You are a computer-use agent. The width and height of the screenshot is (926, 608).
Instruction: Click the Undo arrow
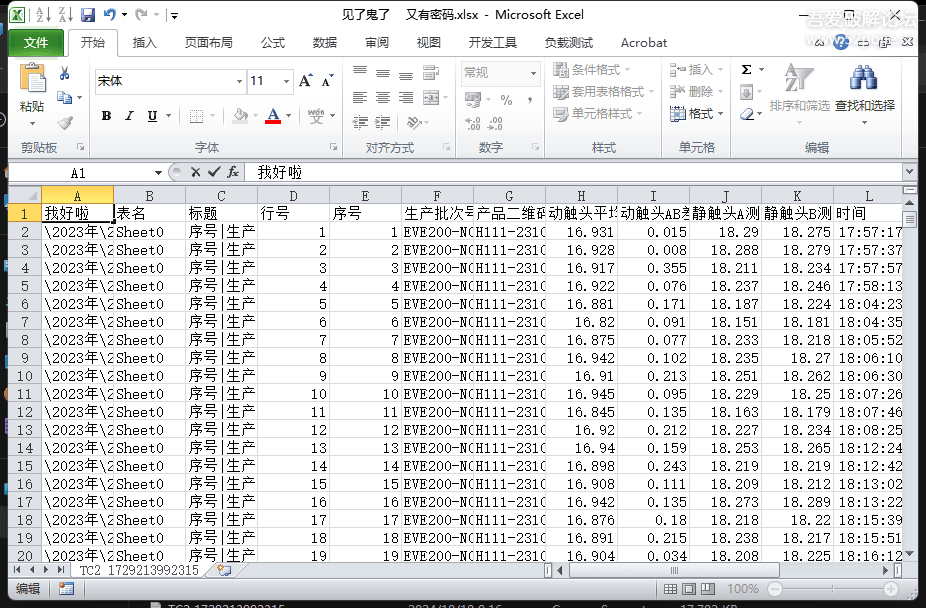(109, 14)
